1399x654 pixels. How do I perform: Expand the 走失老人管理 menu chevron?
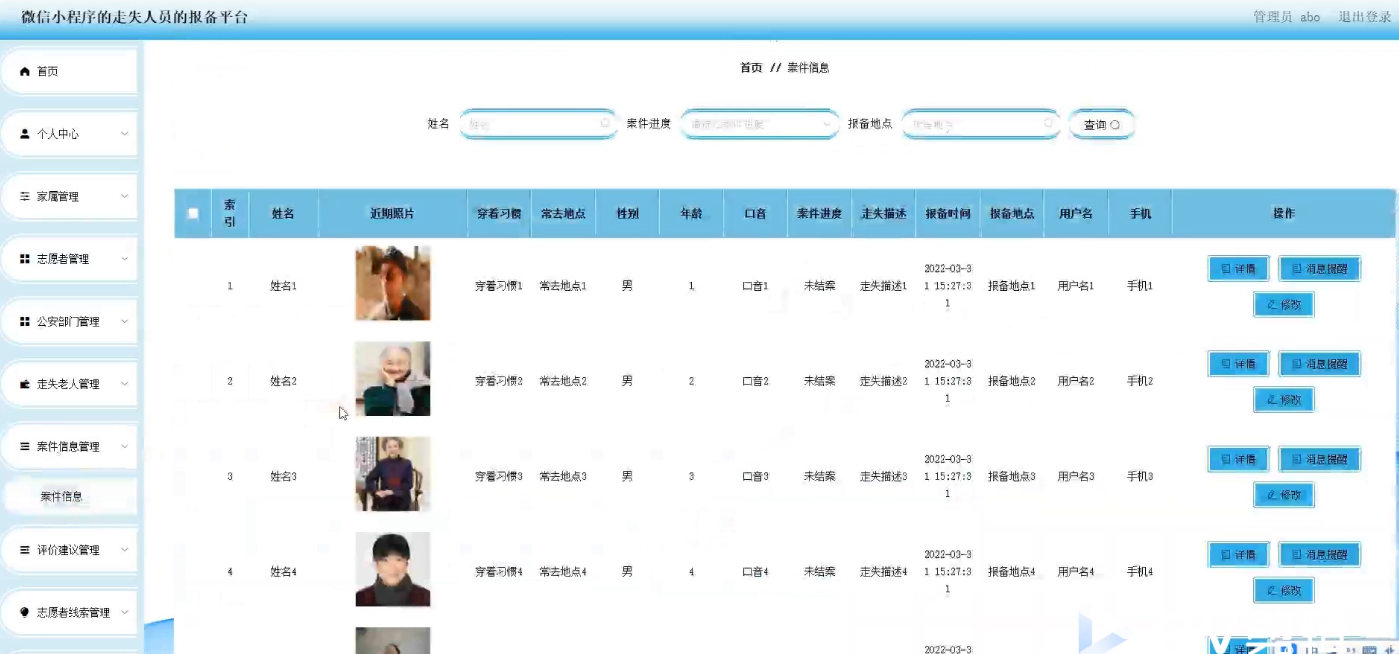coord(125,384)
